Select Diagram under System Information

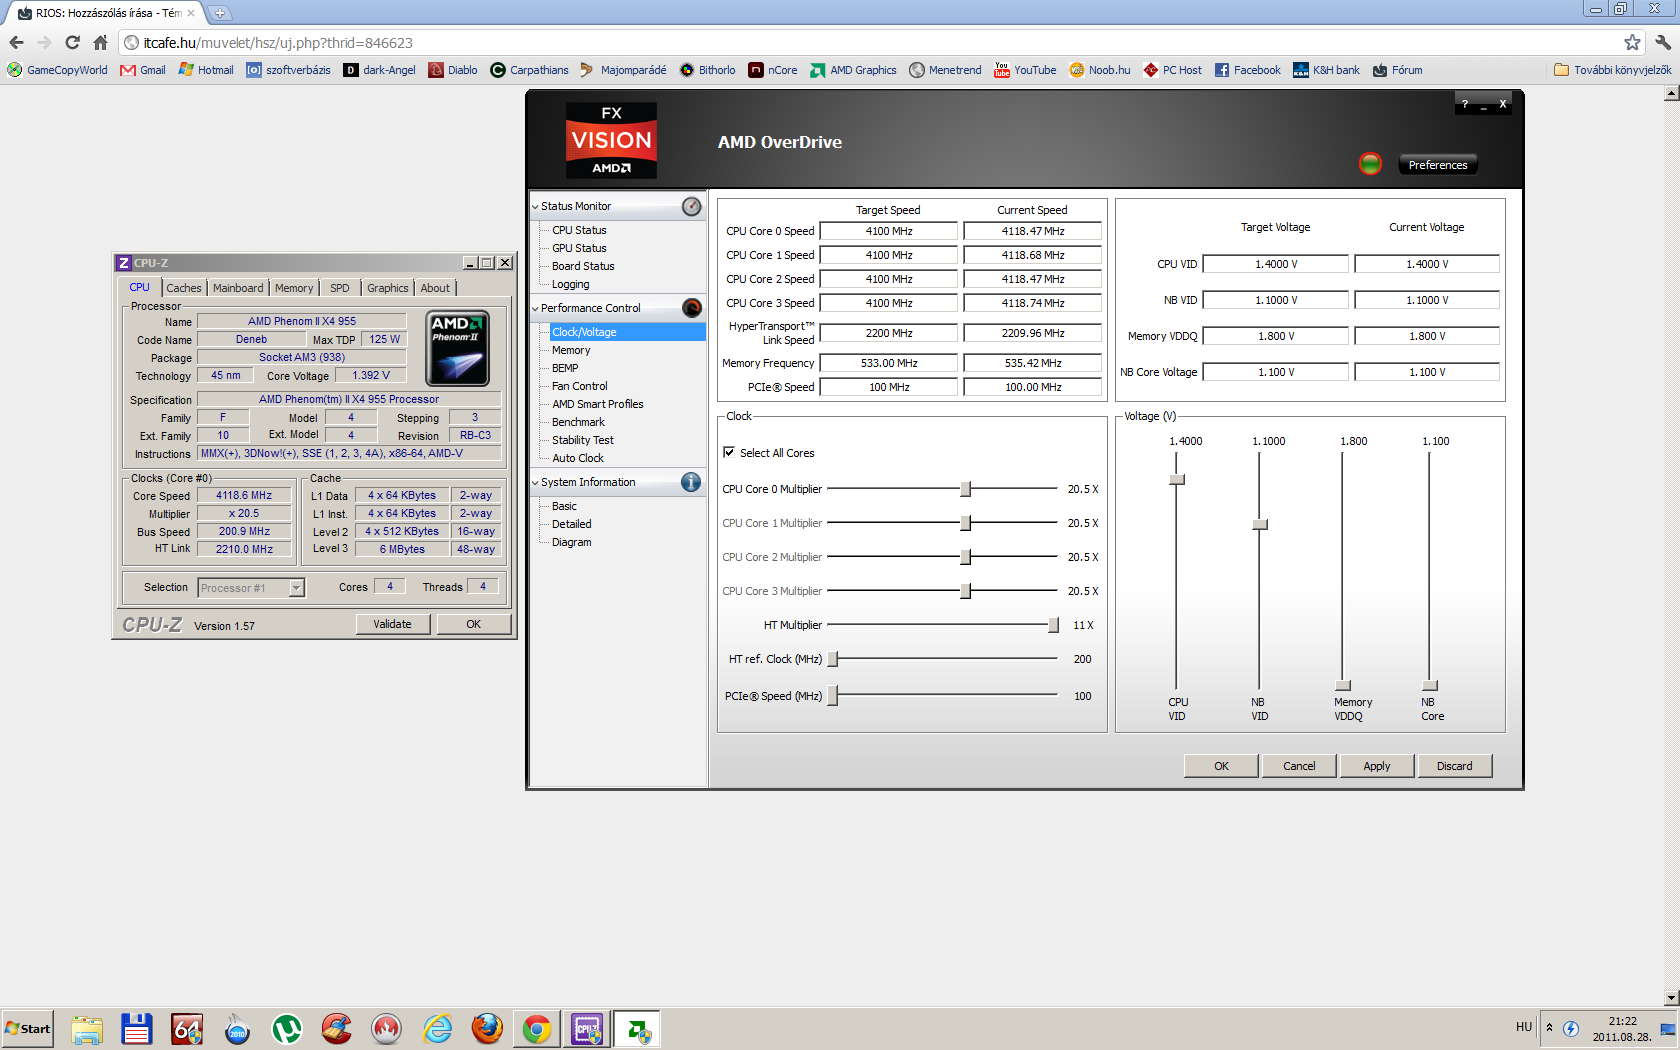click(x=571, y=542)
